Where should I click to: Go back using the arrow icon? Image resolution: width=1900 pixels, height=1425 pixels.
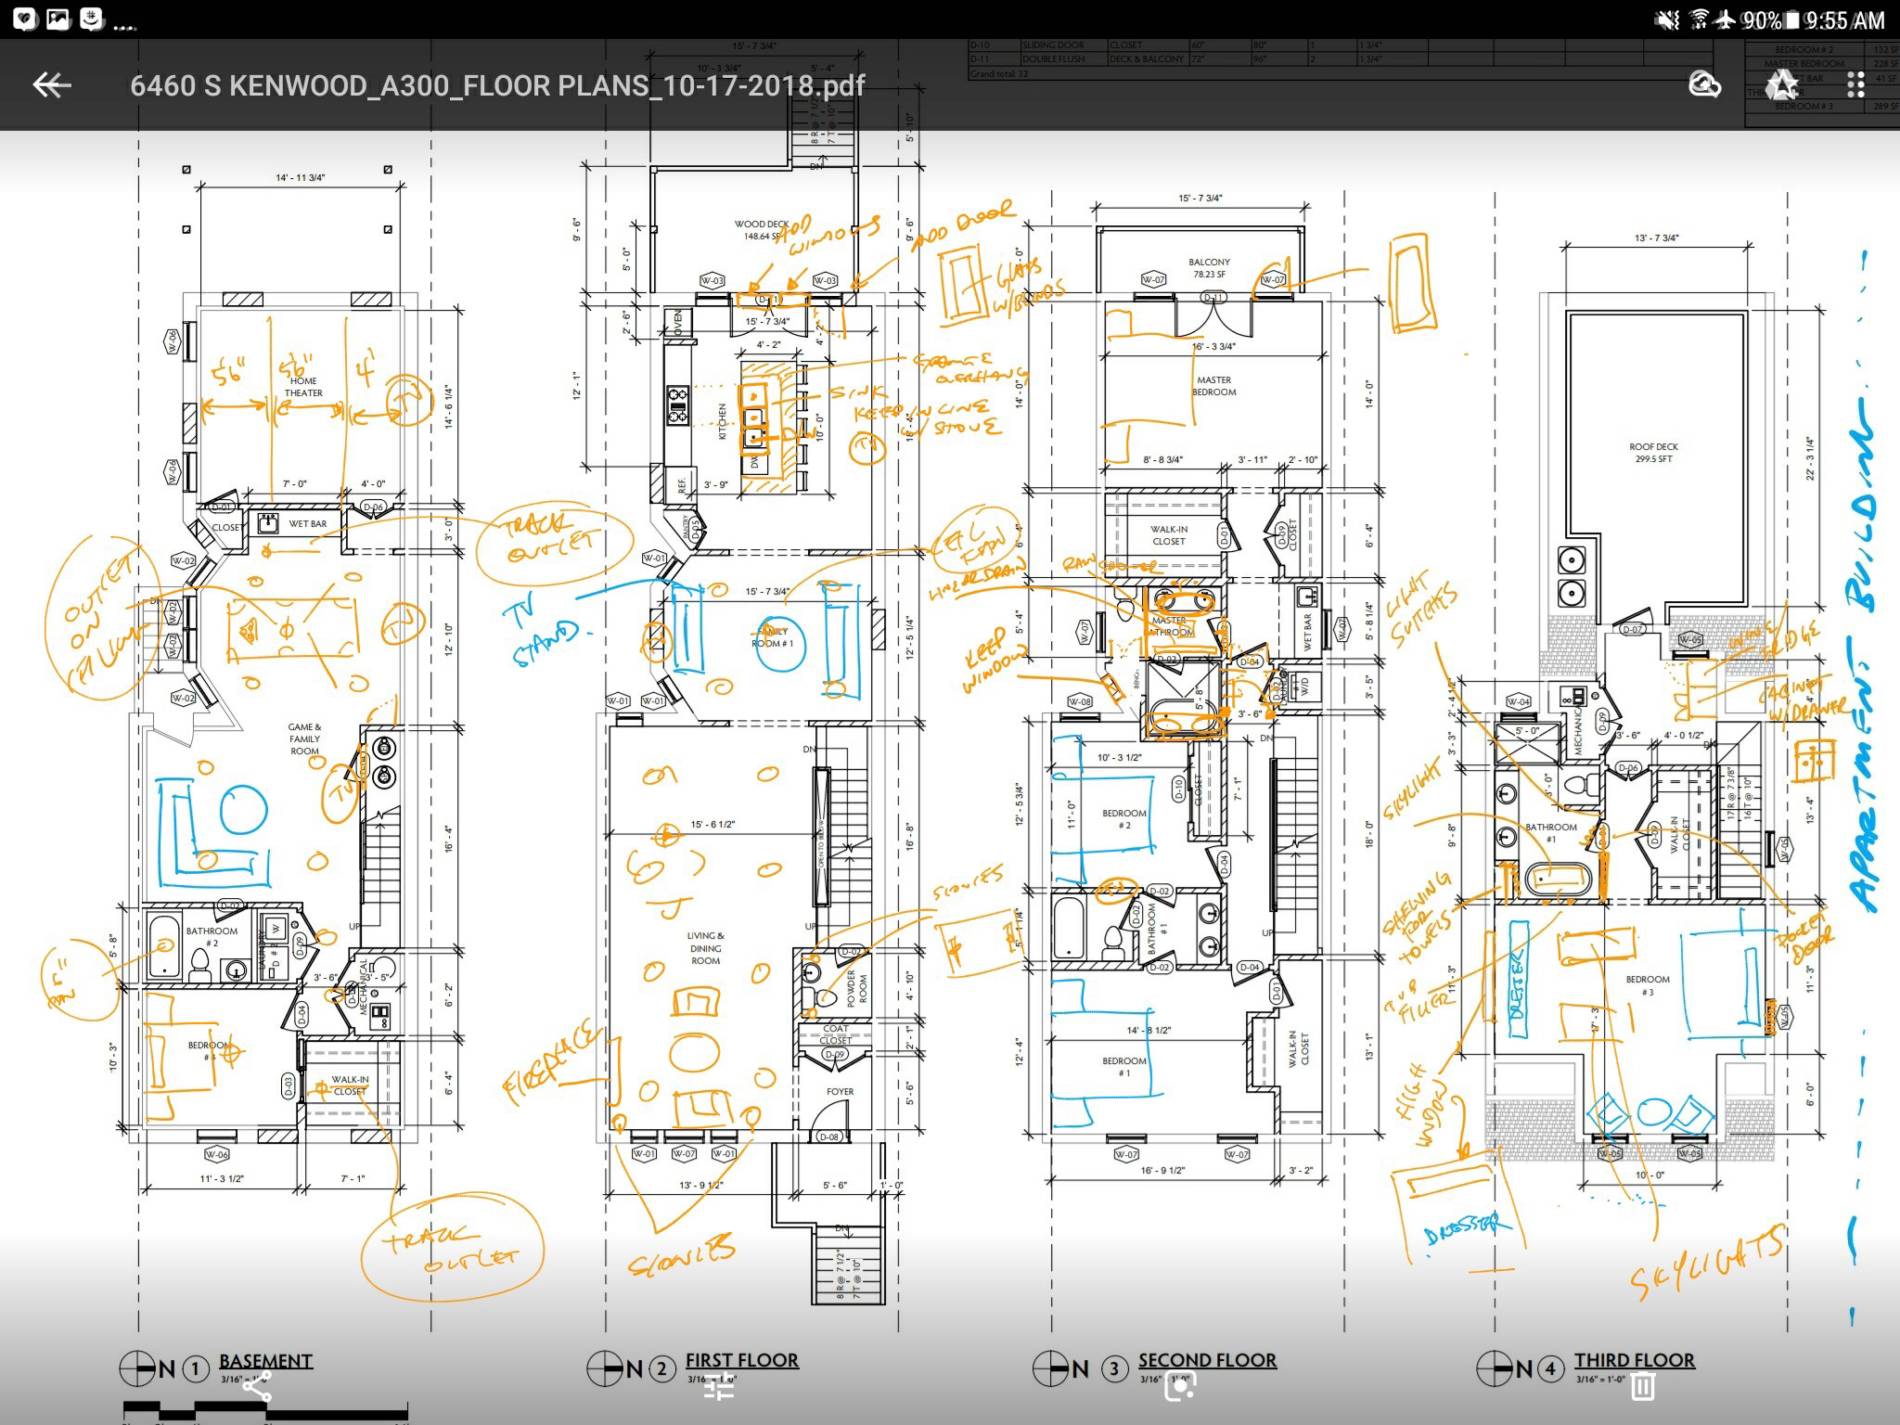click(52, 86)
